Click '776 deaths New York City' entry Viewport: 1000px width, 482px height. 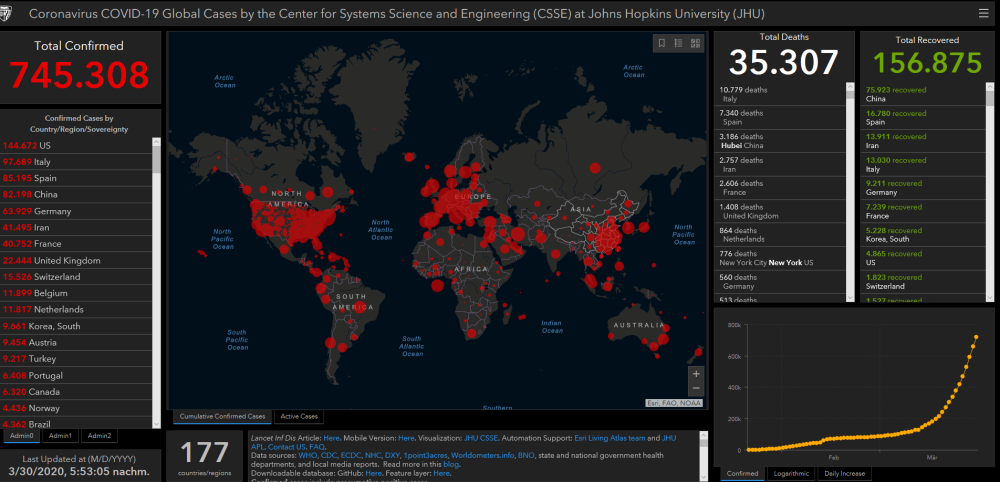click(779, 258)
